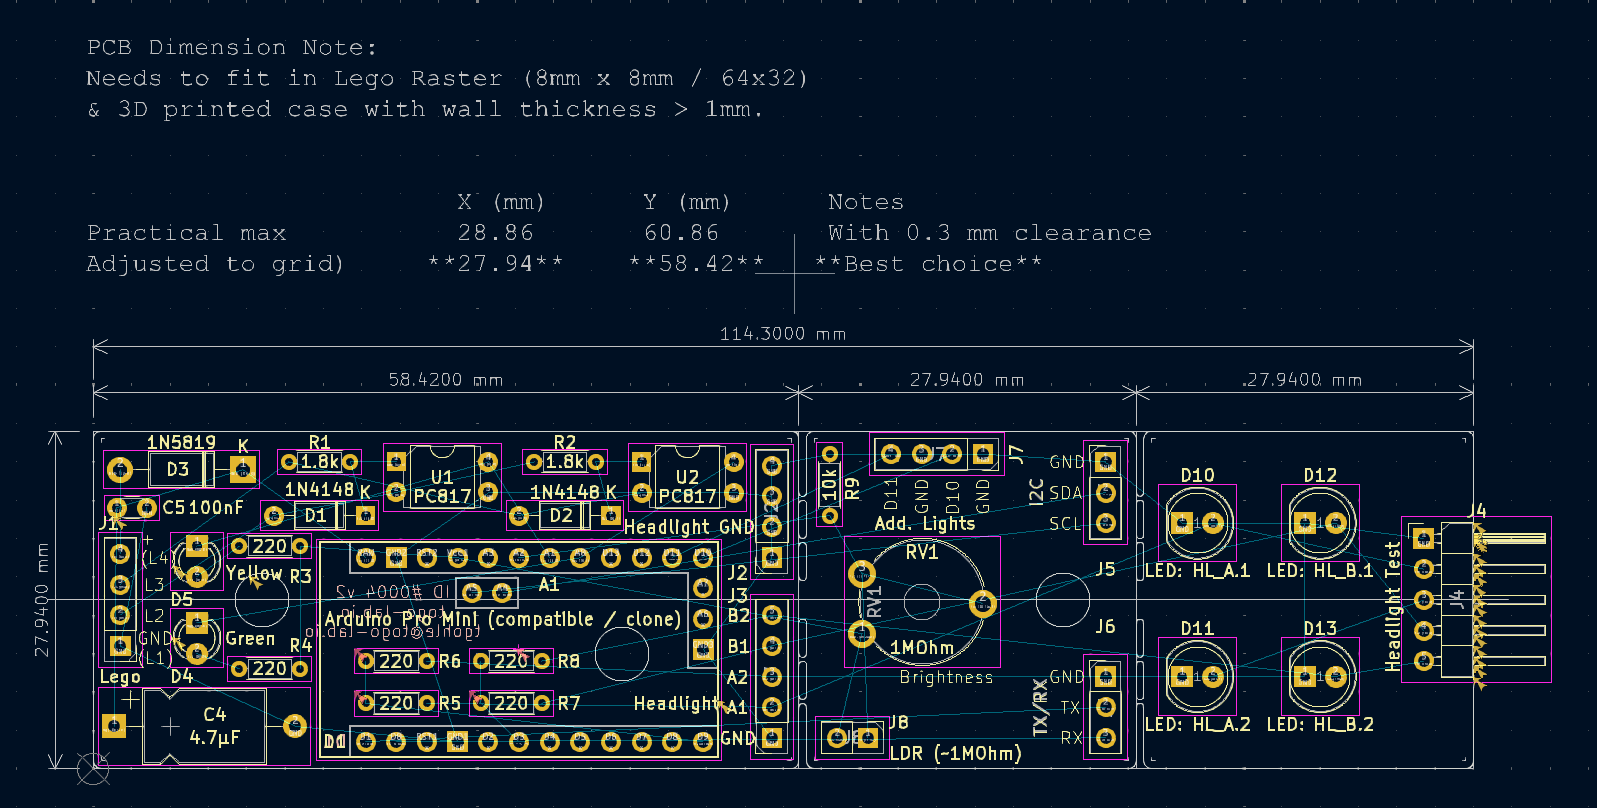Select the R9 10k resistor

[x=829, y=485]
